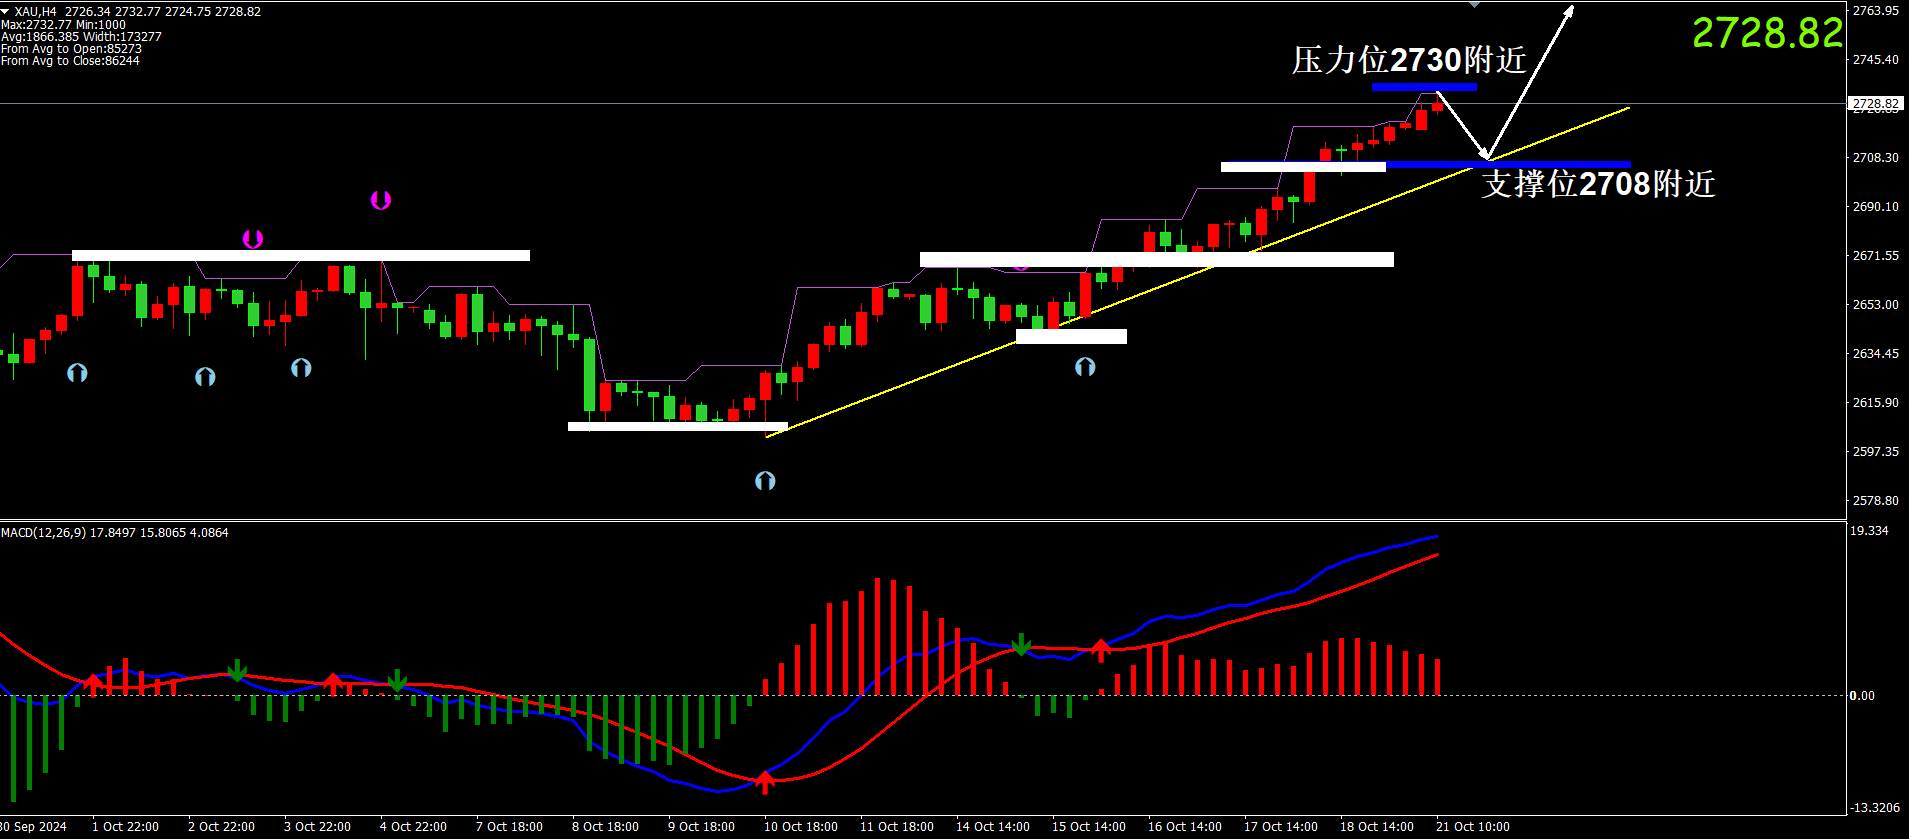Image resolution: width=1909 pixels, height=839 pixels.
Task: Click 0.00 on the MACD scale
Action: (1862, 696)
